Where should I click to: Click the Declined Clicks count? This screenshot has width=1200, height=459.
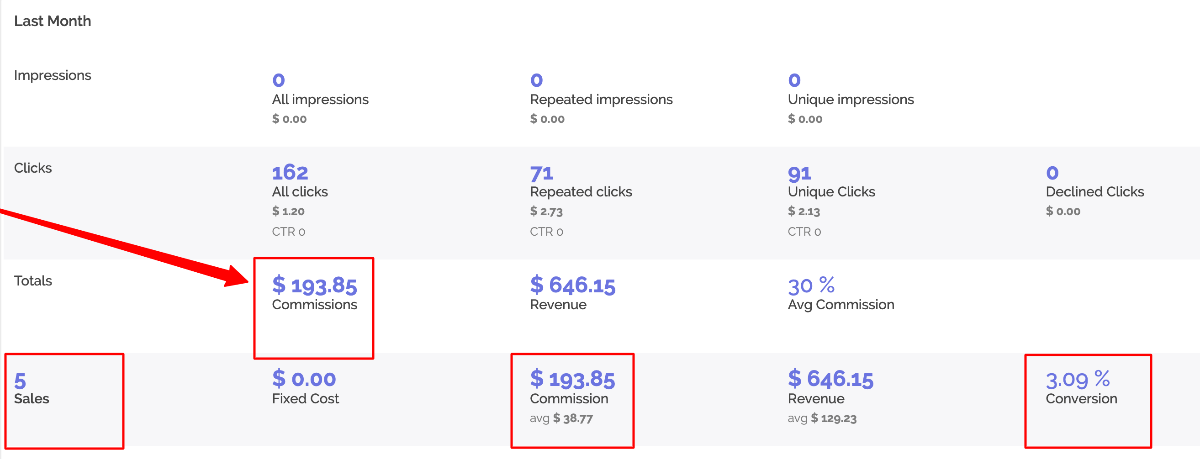(x=1053, y=173)
